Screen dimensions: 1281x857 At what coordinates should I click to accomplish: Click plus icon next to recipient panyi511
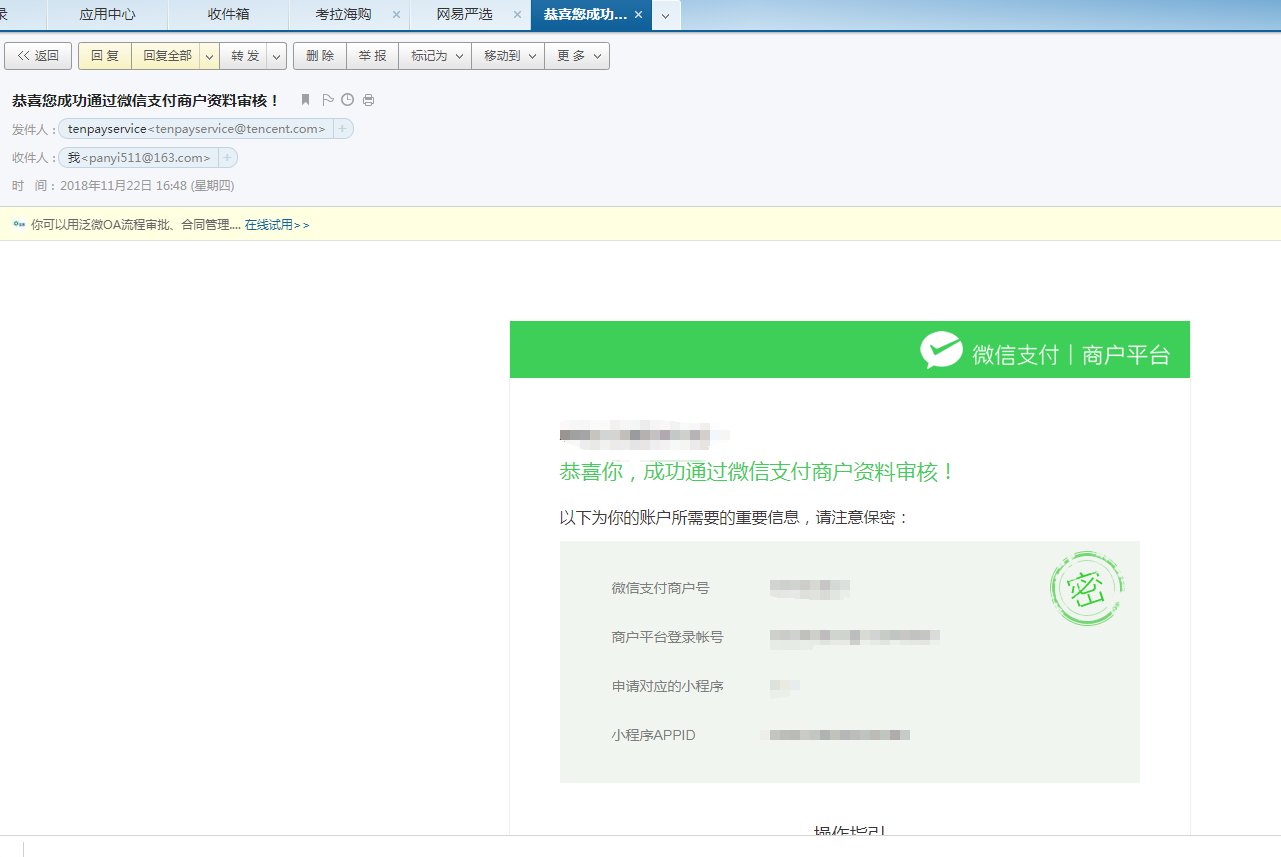coord(227,158)
